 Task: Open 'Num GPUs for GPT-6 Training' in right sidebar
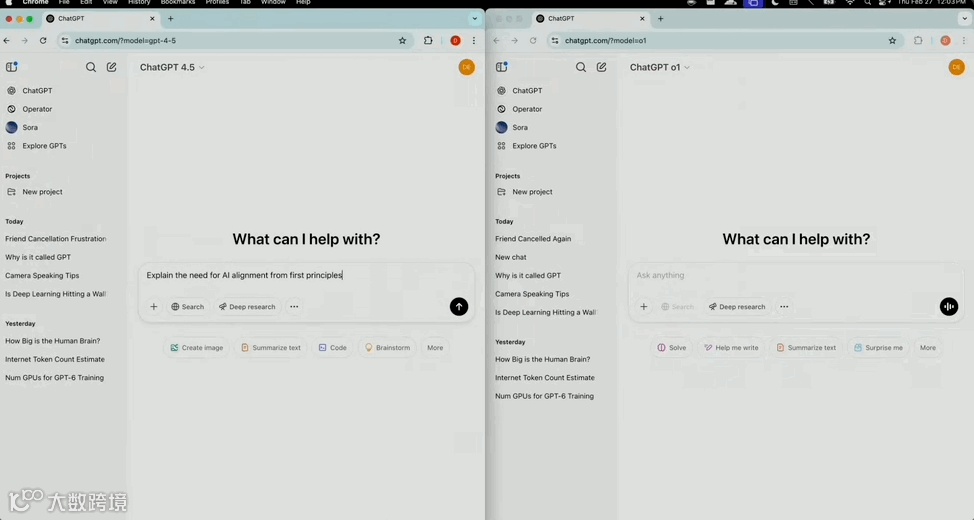tap(544, 396)
